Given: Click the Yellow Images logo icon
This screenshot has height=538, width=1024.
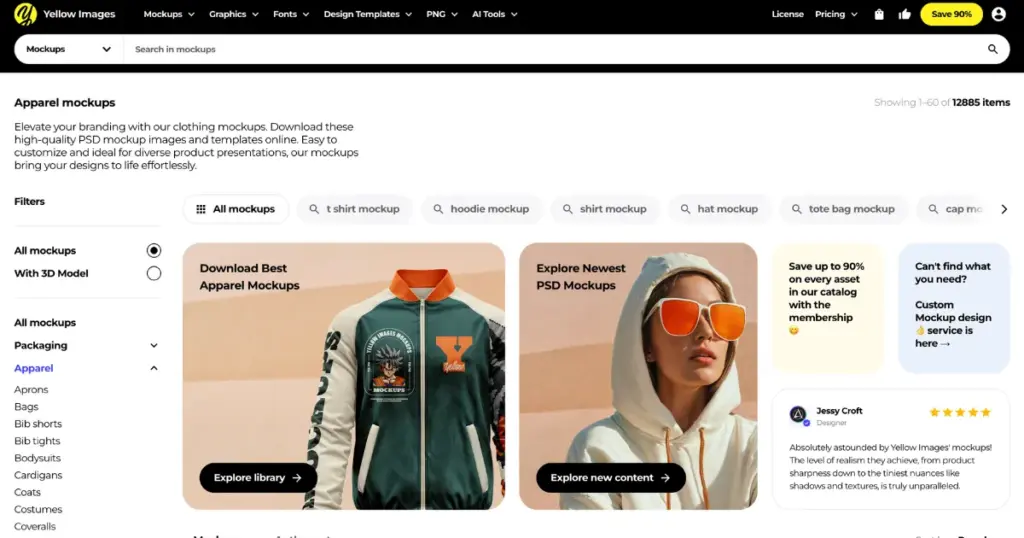Looking at the screenshot, I should tap(25, 14).
